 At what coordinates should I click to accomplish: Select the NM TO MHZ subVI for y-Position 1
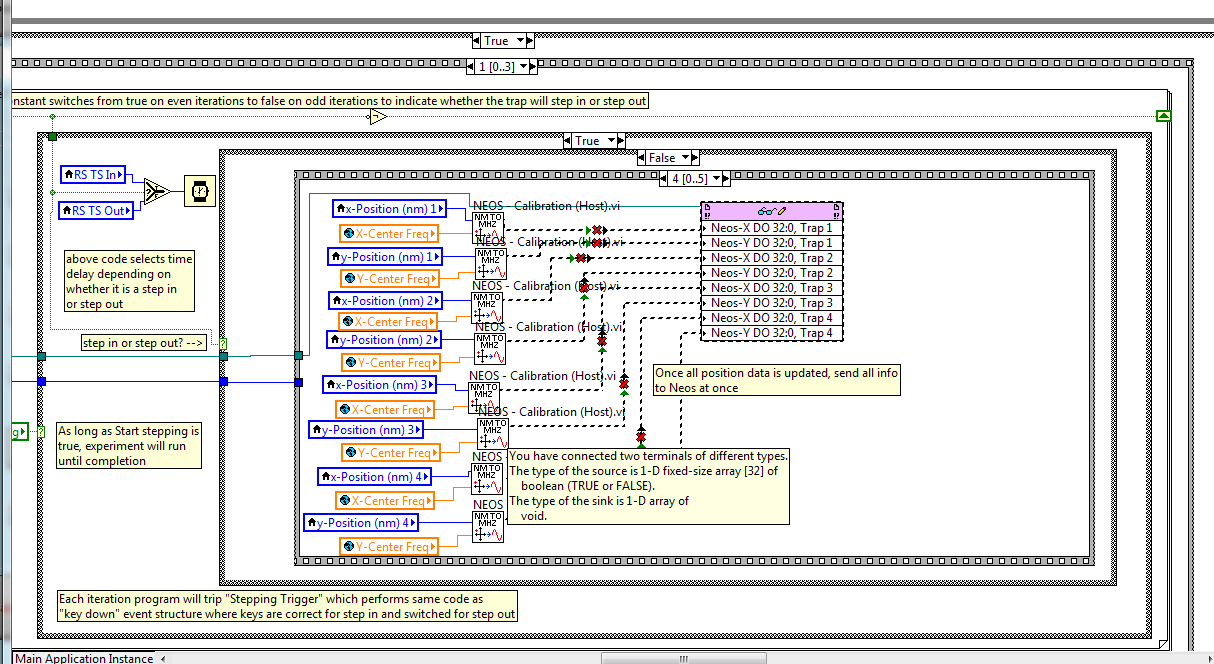(x=490, y=262)
